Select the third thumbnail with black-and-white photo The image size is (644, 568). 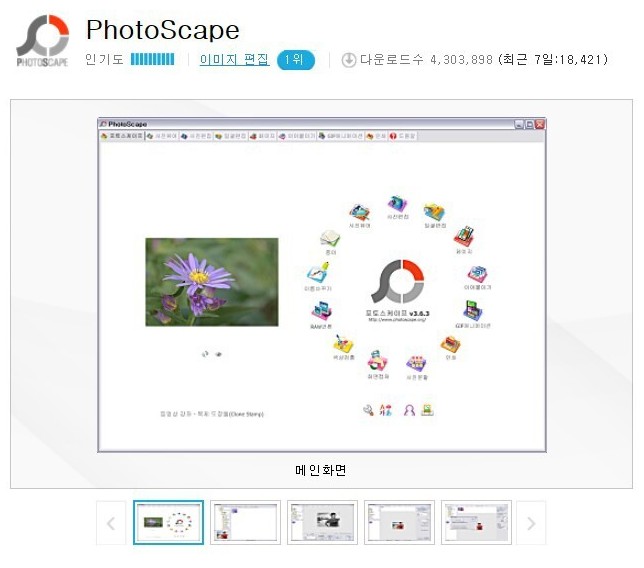pos(322,522)
